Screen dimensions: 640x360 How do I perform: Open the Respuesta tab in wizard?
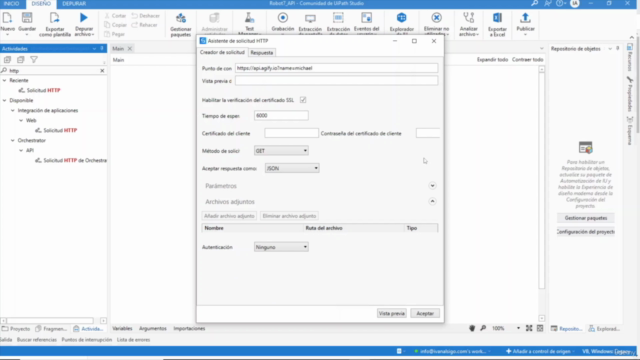[x=262, y=53]
